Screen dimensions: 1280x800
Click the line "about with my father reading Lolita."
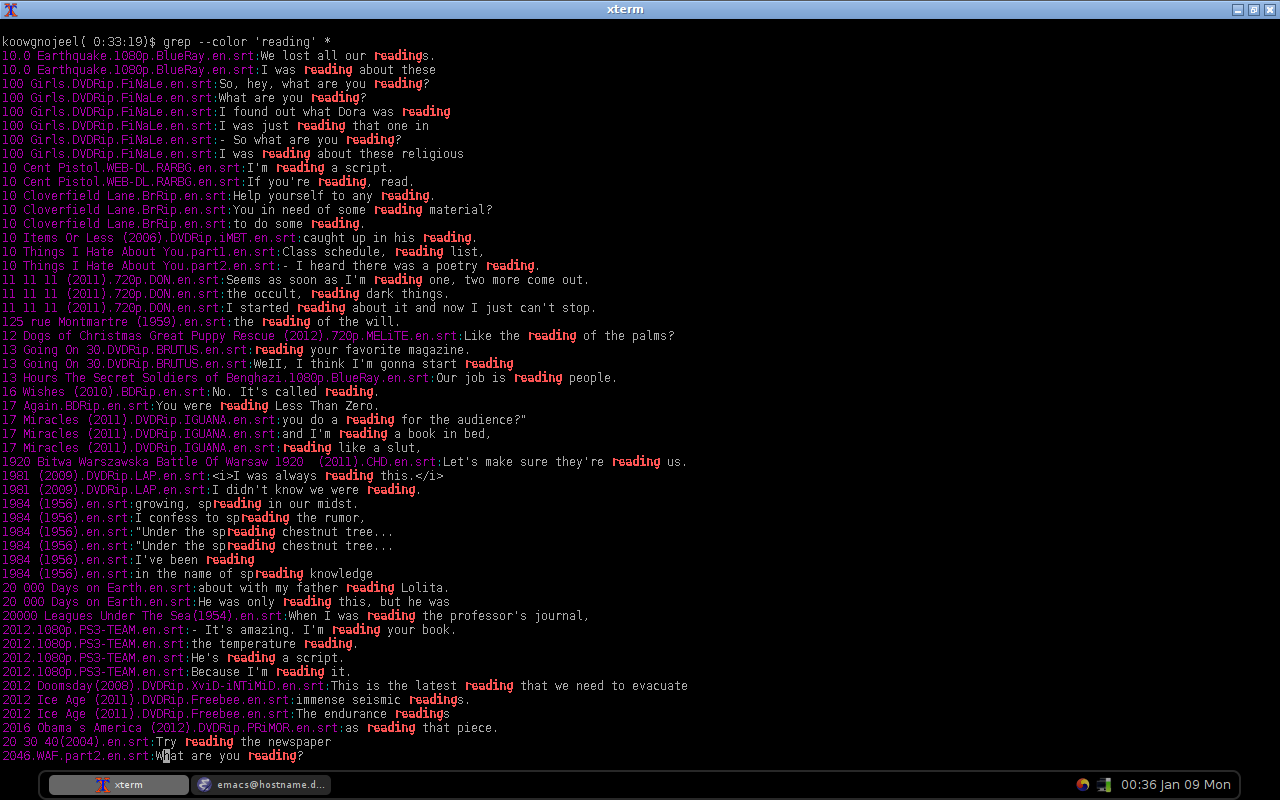tap(323, 588)
